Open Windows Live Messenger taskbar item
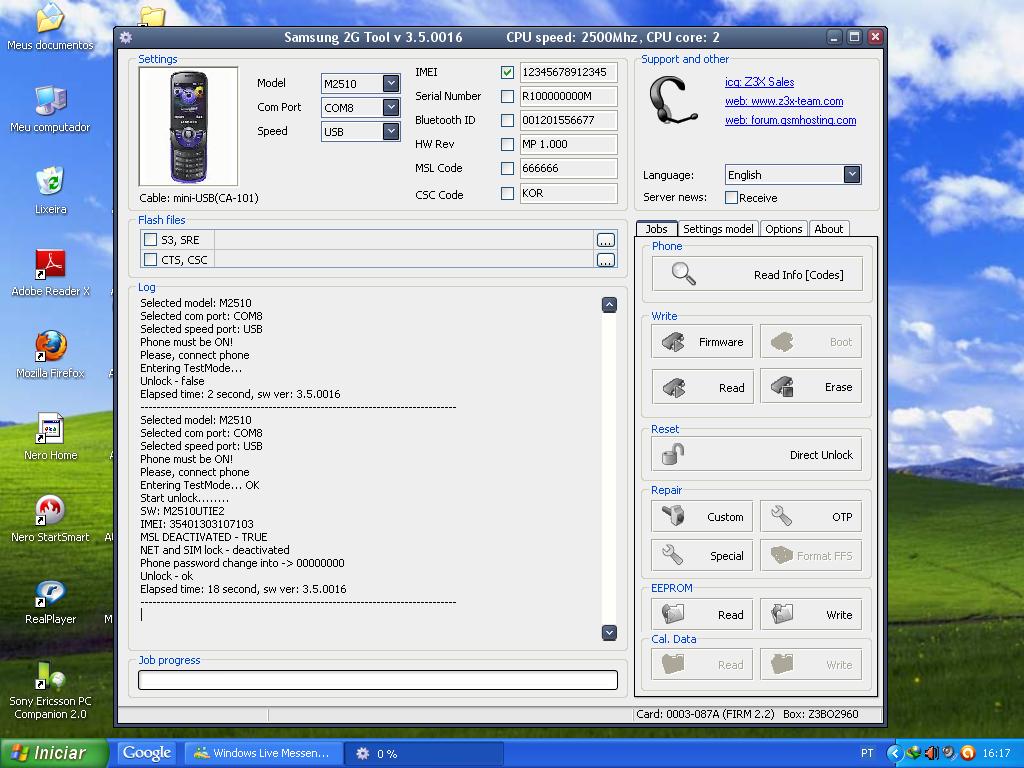Viewport: 1024px width, 768px height. coord(264,753)
